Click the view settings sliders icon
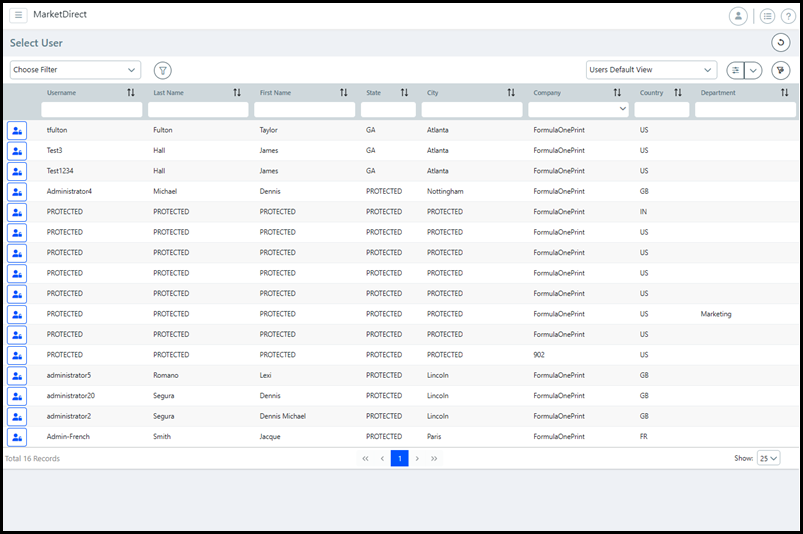 click(x=735, y=70)
